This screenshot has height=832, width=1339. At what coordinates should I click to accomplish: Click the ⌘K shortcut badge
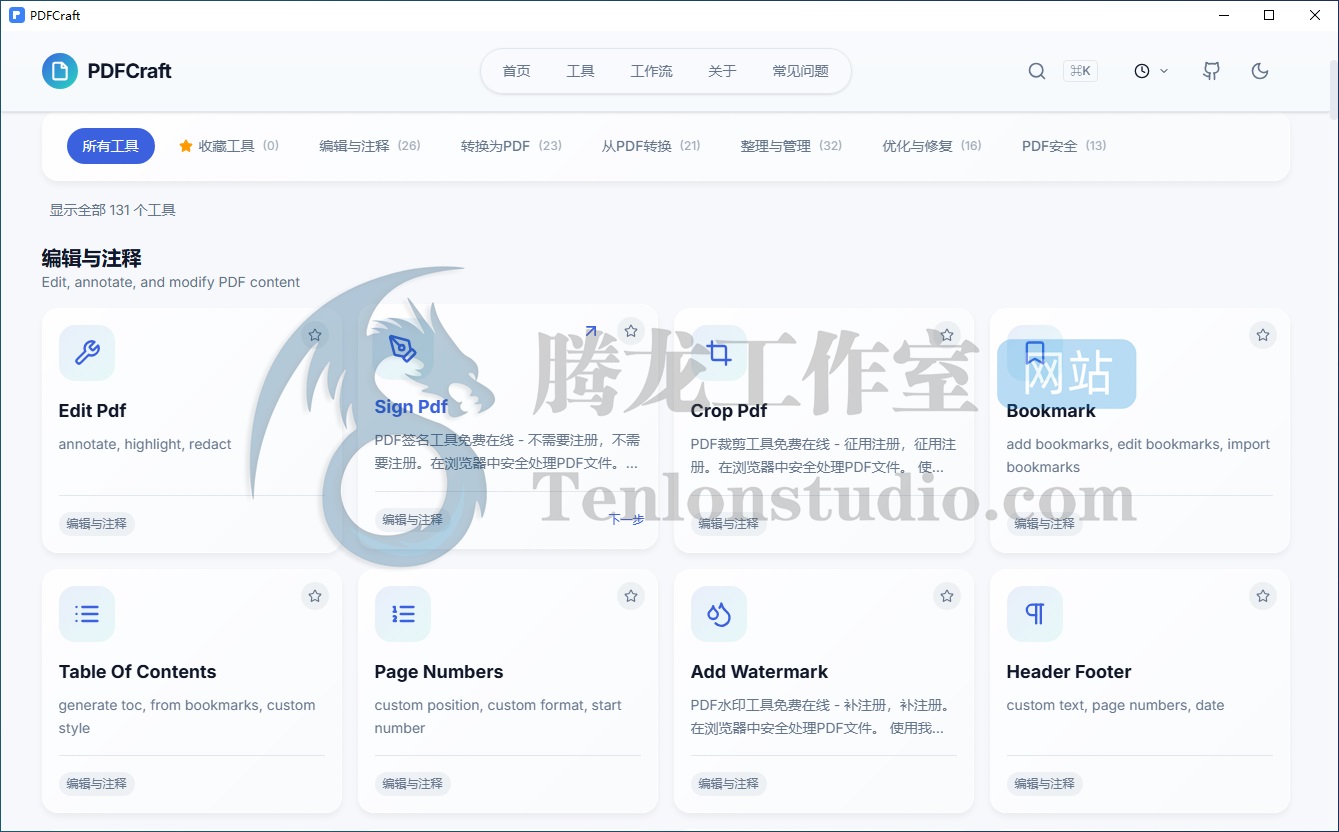coord(1080,71)
